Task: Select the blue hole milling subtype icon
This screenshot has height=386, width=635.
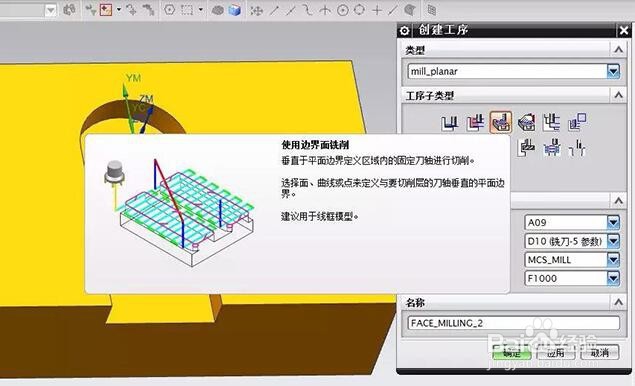Action: (552, 147)
